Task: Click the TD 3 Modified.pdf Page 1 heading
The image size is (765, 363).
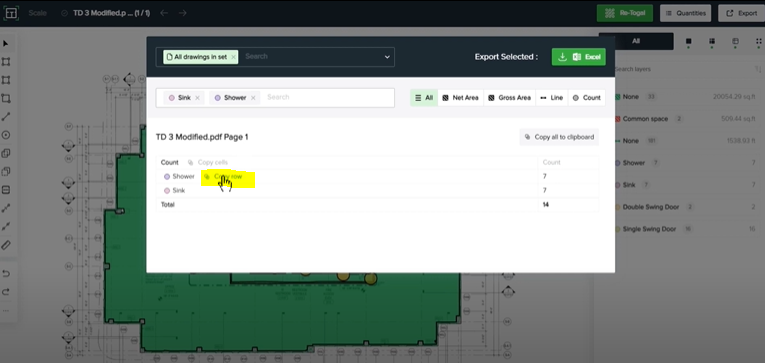Action: (202, 137)
